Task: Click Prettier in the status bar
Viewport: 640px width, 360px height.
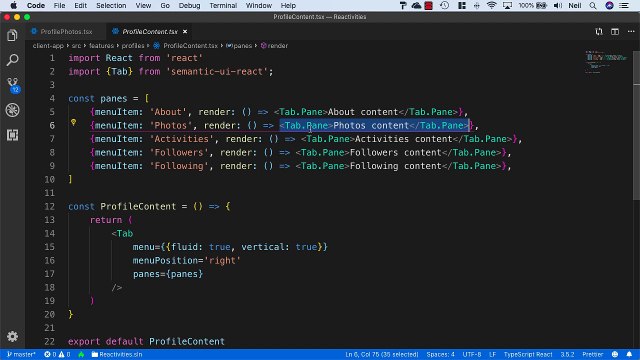Action: tap(593, 354)
